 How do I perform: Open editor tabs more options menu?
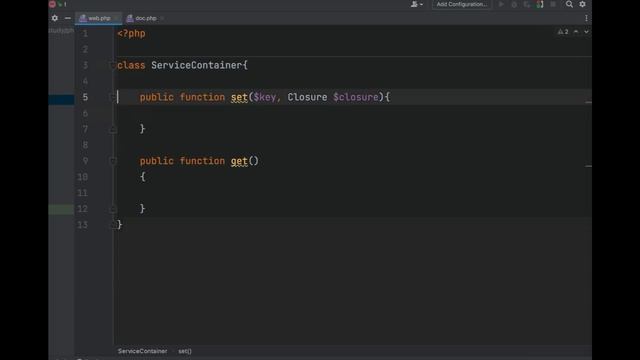(586, 18)
